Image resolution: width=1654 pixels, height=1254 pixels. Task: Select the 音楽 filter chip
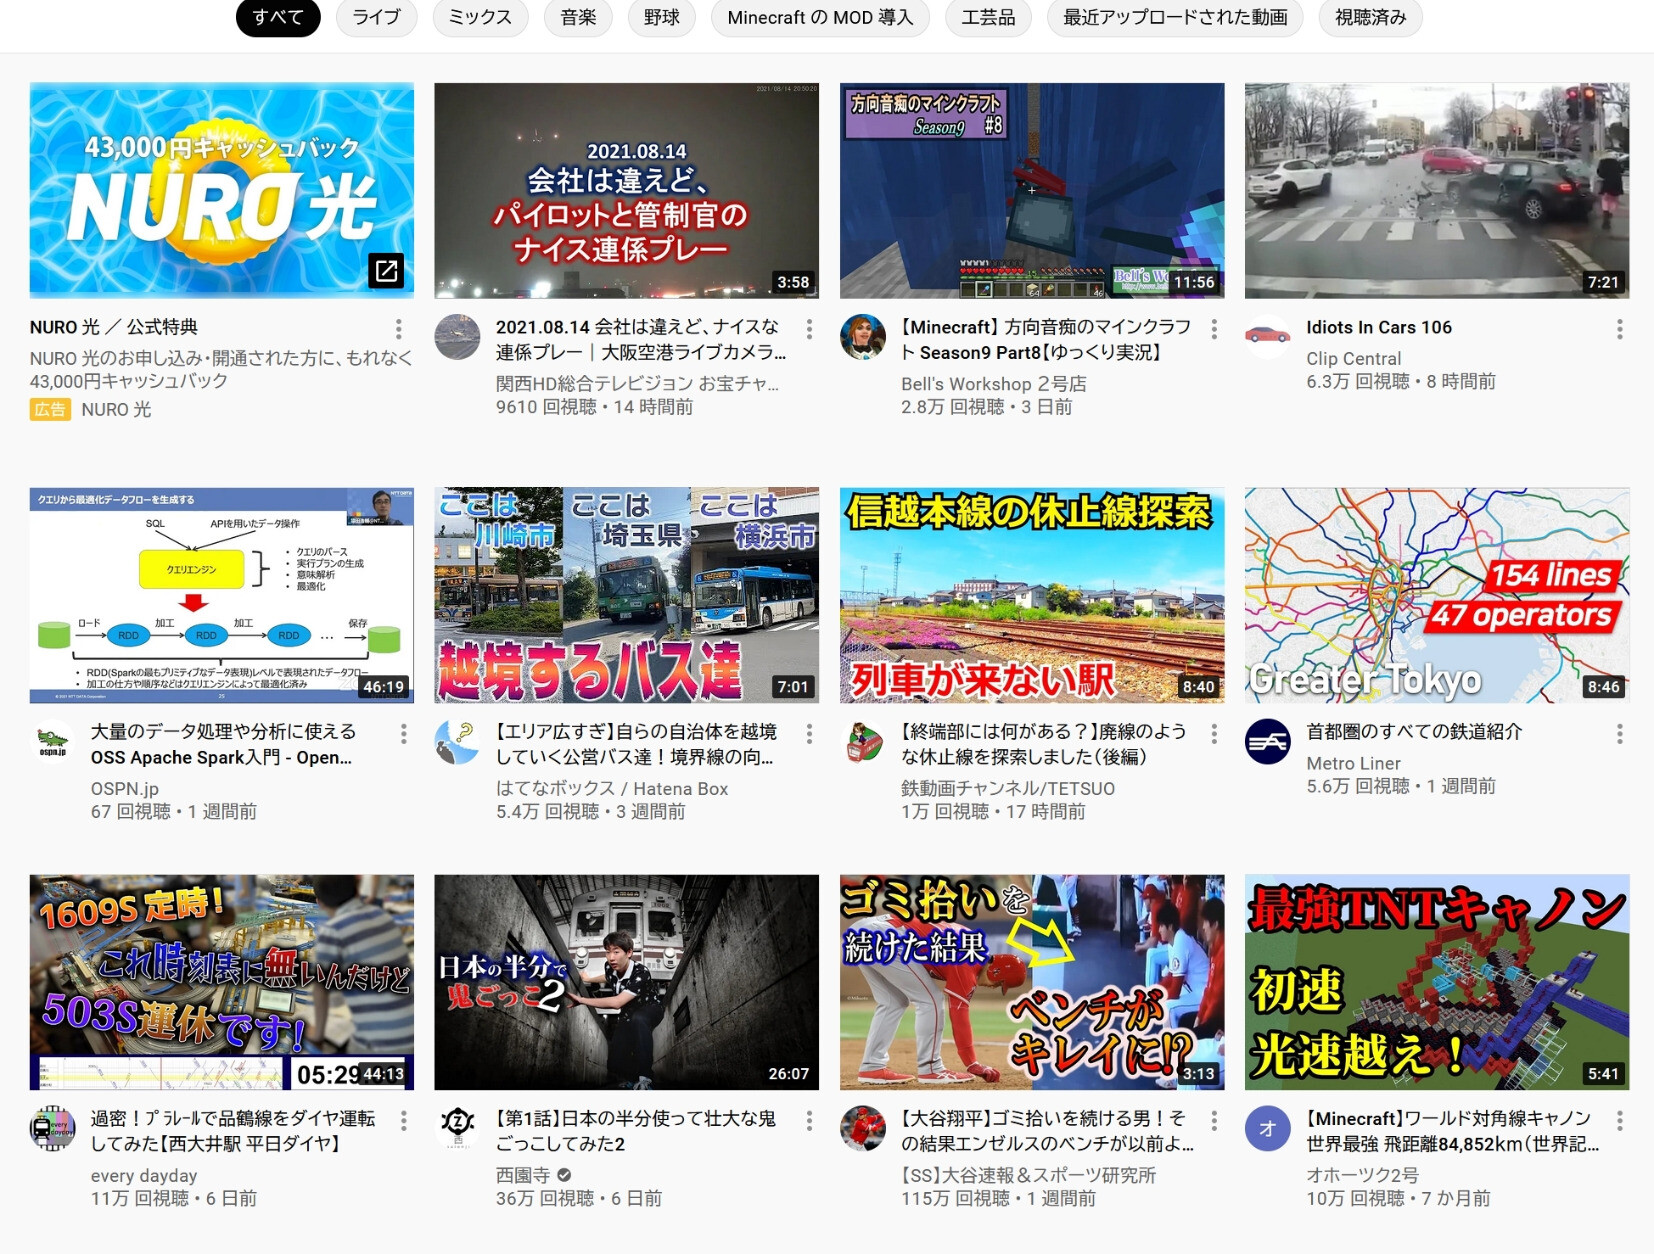[578, 17]
